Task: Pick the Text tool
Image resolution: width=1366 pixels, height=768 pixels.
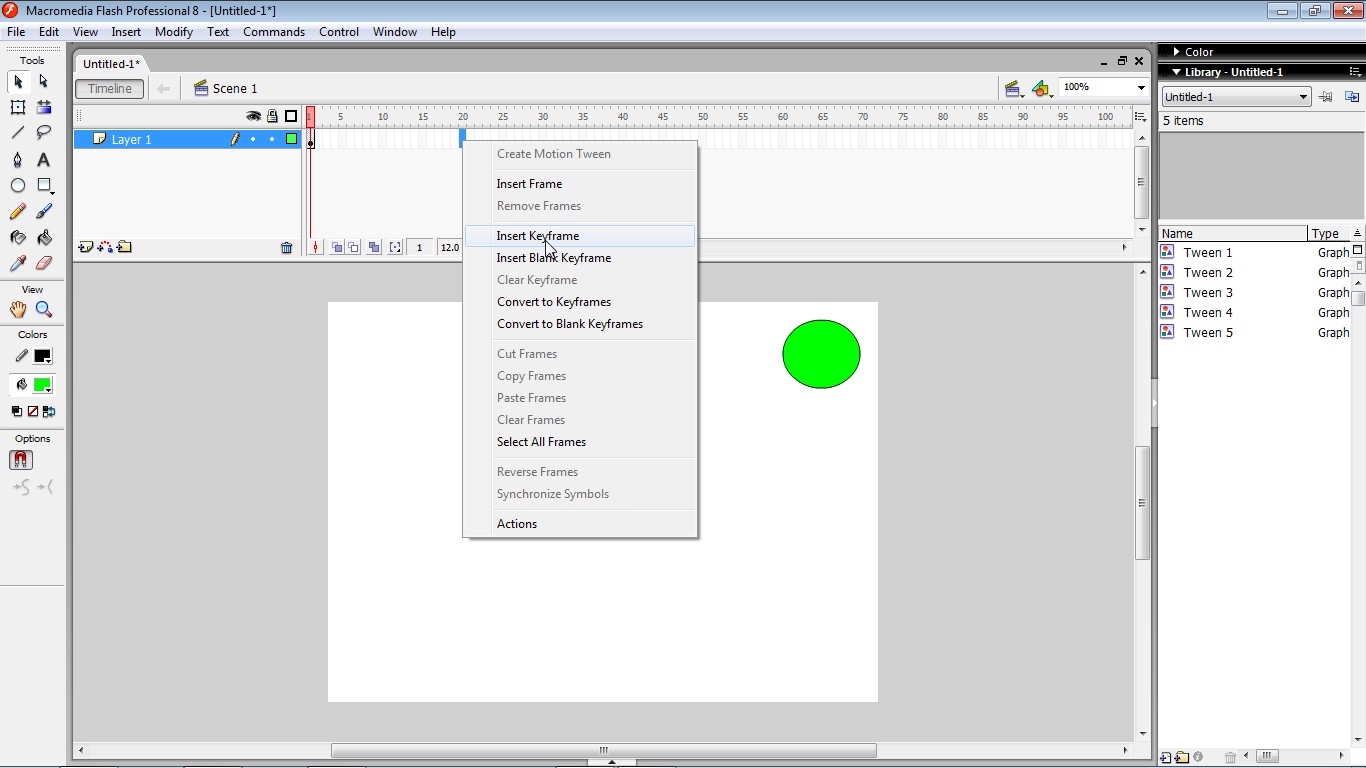Action: pos(44,160)
